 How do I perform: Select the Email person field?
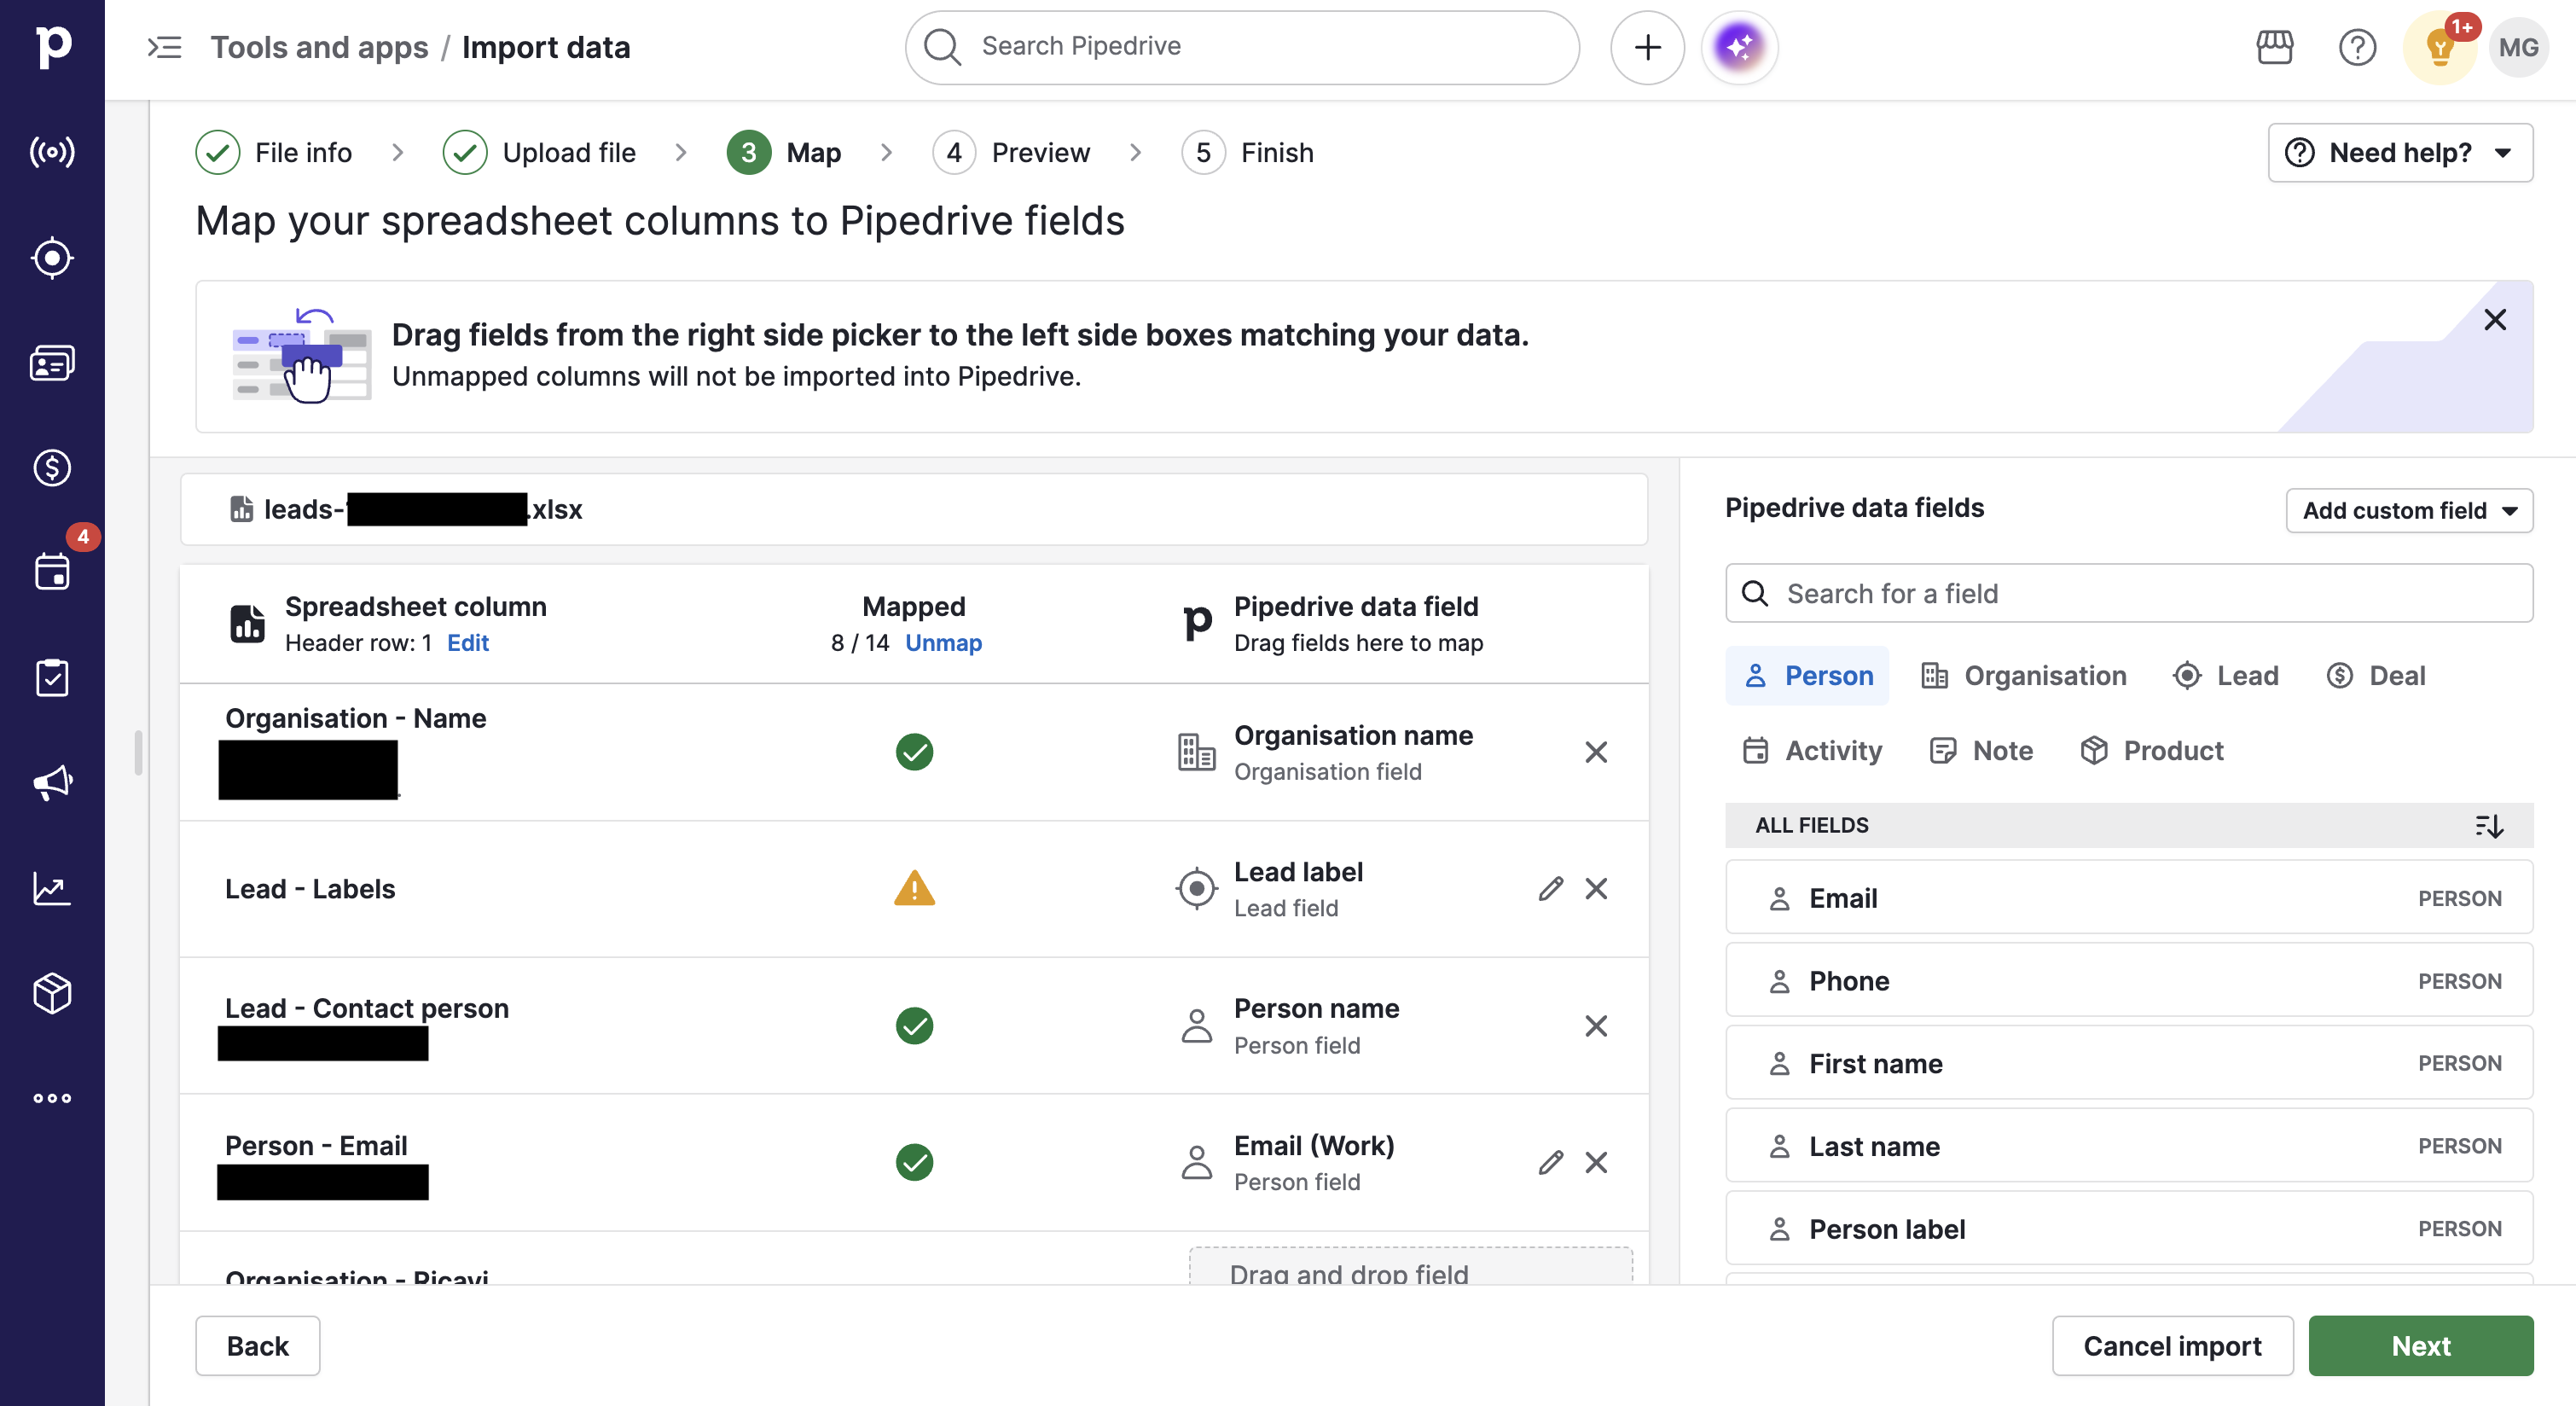(2129, 898)
